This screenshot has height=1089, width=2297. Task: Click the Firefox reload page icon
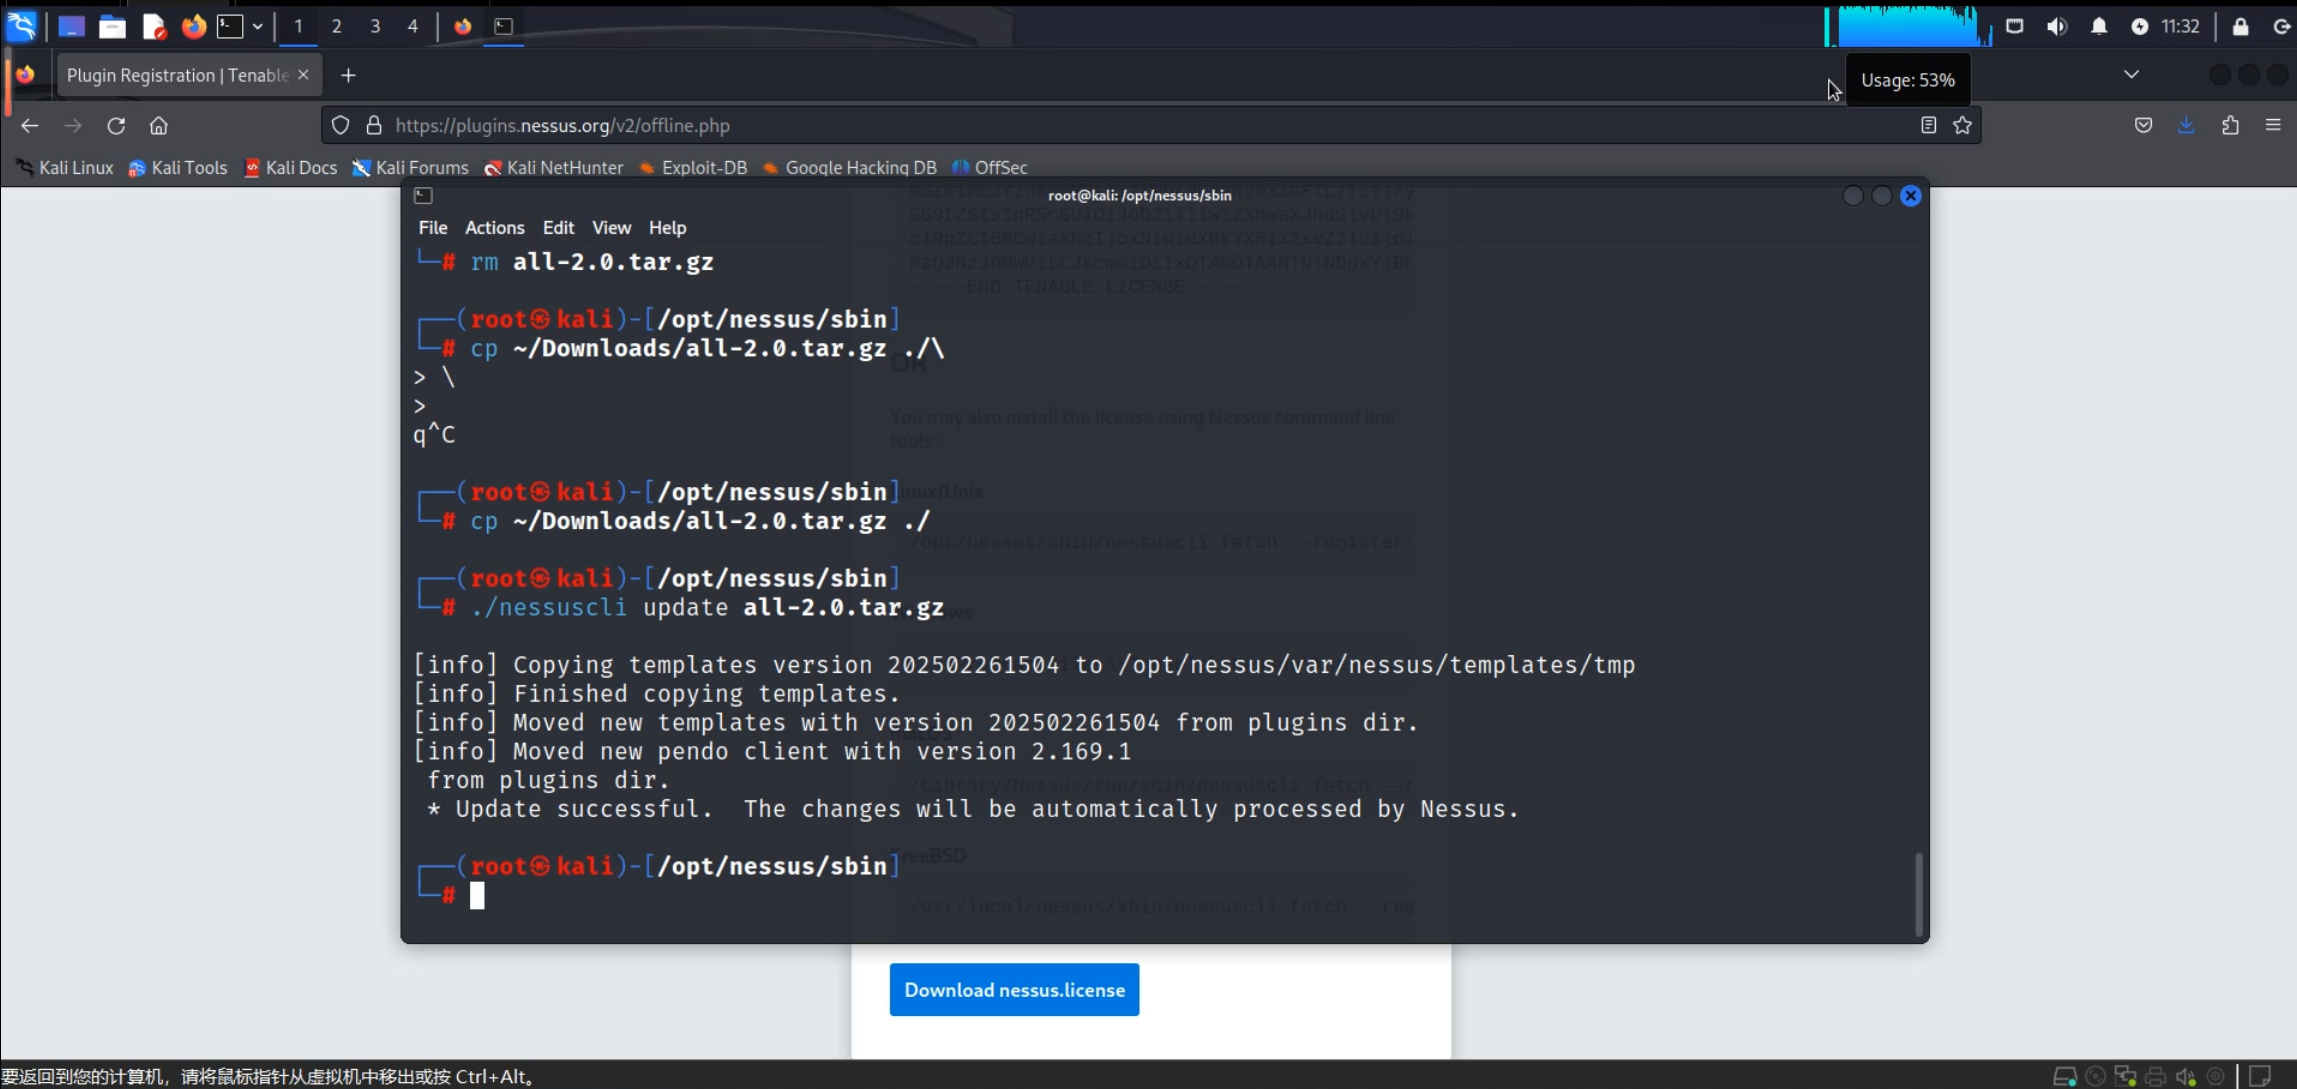pos(116,126)
